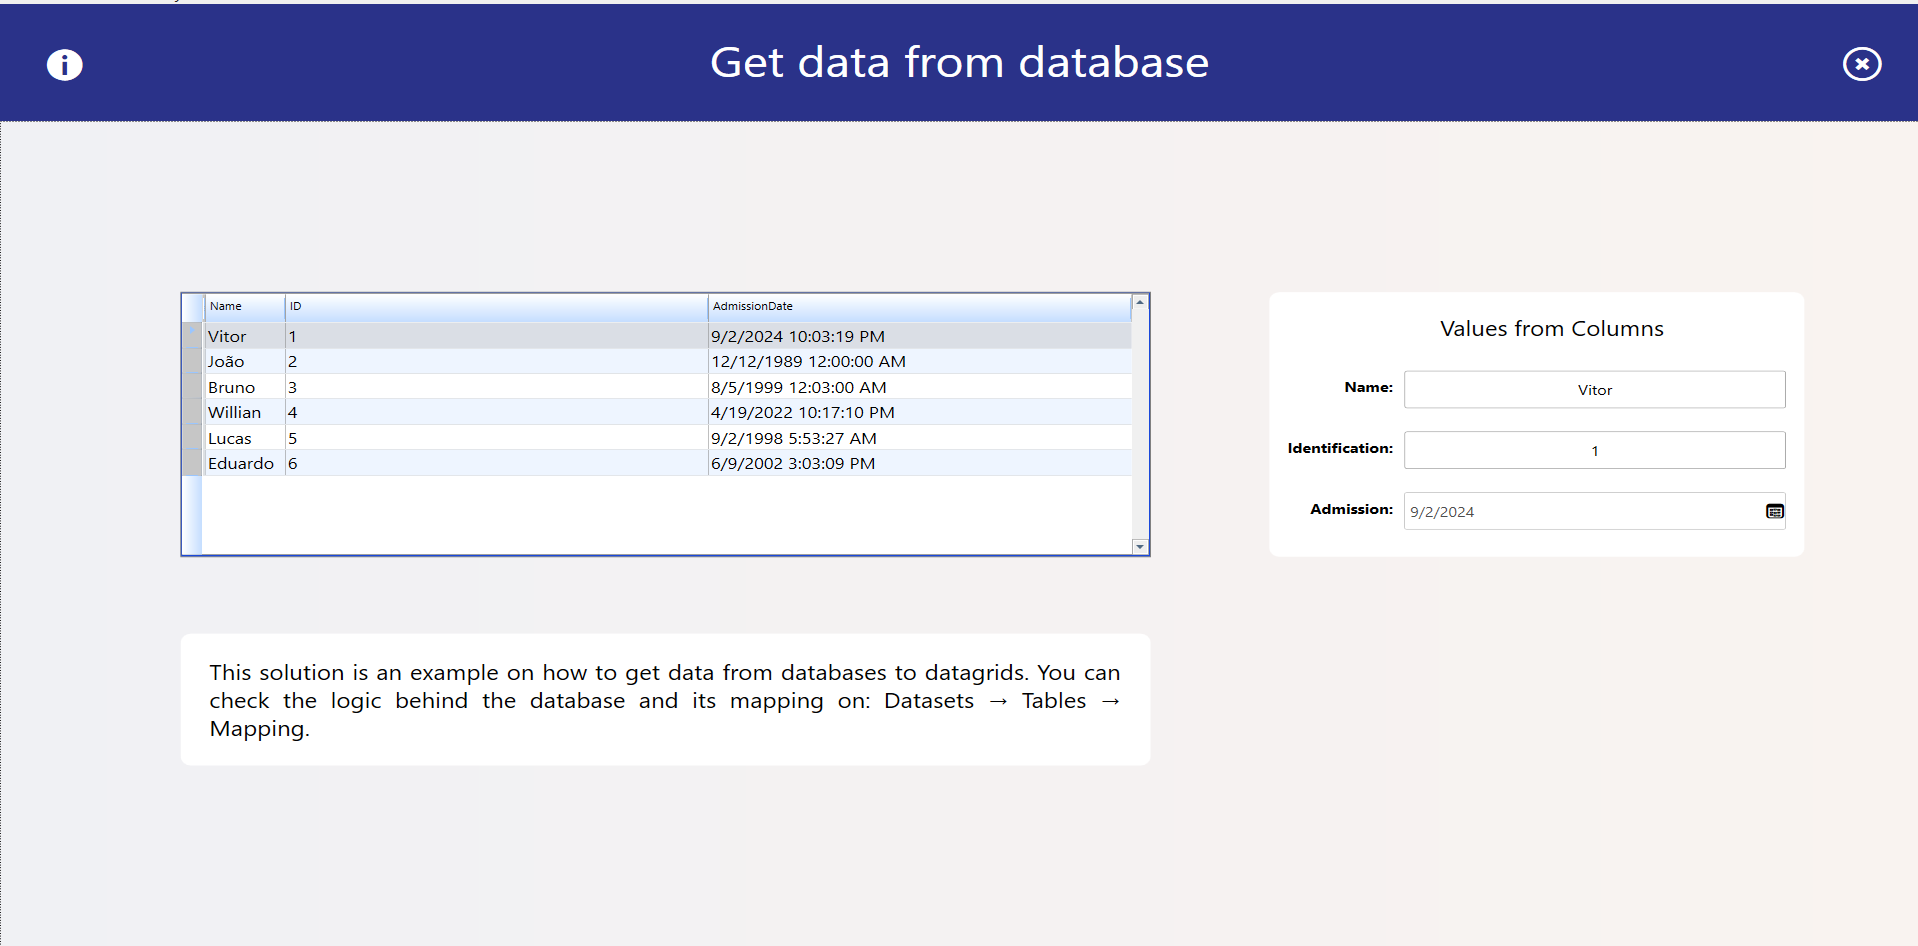Close the page with the X icon
Viewport: 1918px width, 946px height.
coord(1861,64)
